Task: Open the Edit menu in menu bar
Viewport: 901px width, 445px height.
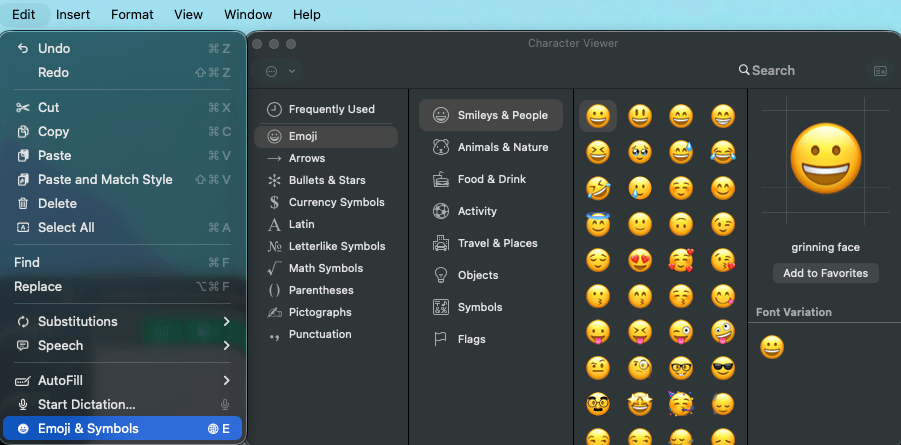Action: (24, 15)
